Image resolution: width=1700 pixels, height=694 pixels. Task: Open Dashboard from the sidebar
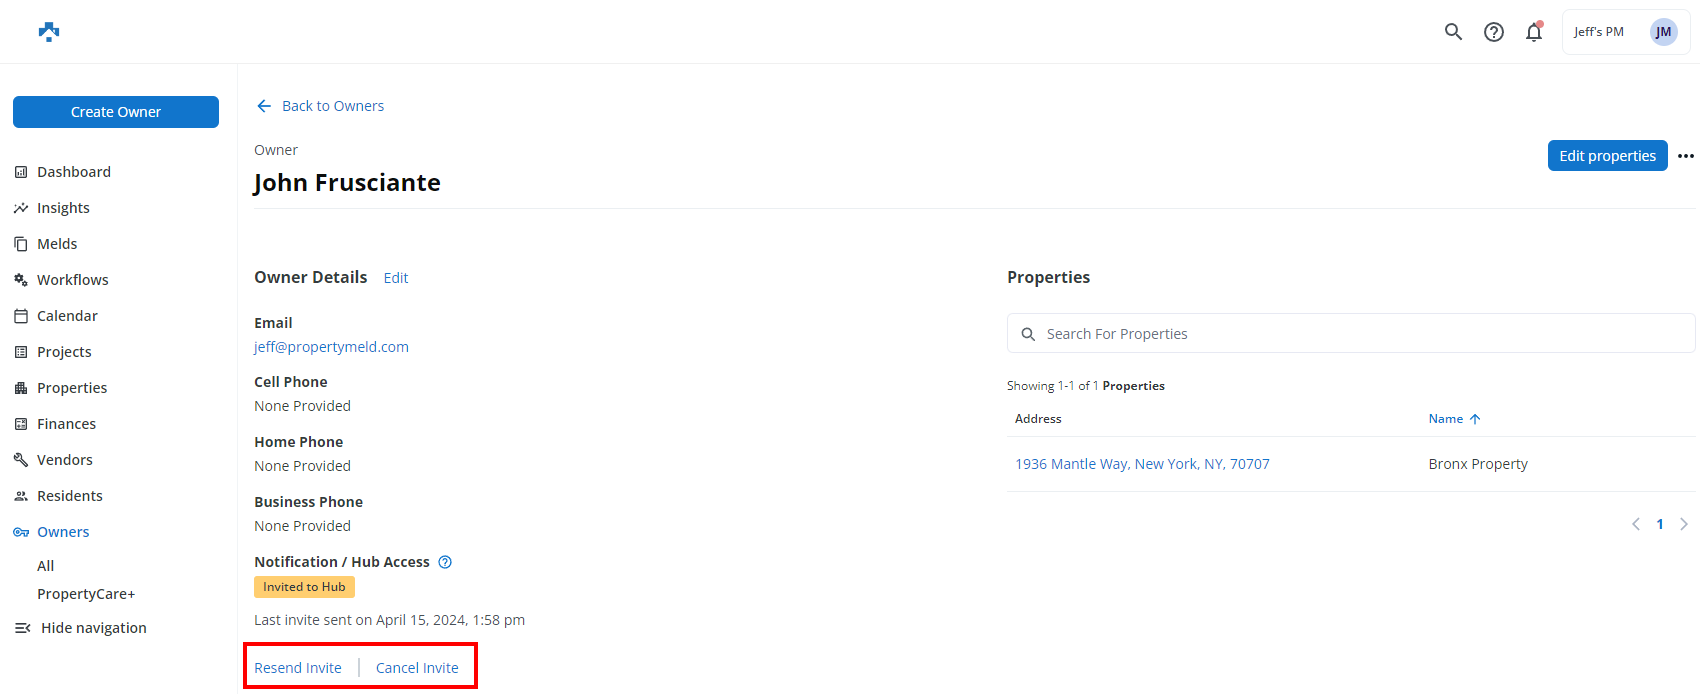[x=73, y=172]
